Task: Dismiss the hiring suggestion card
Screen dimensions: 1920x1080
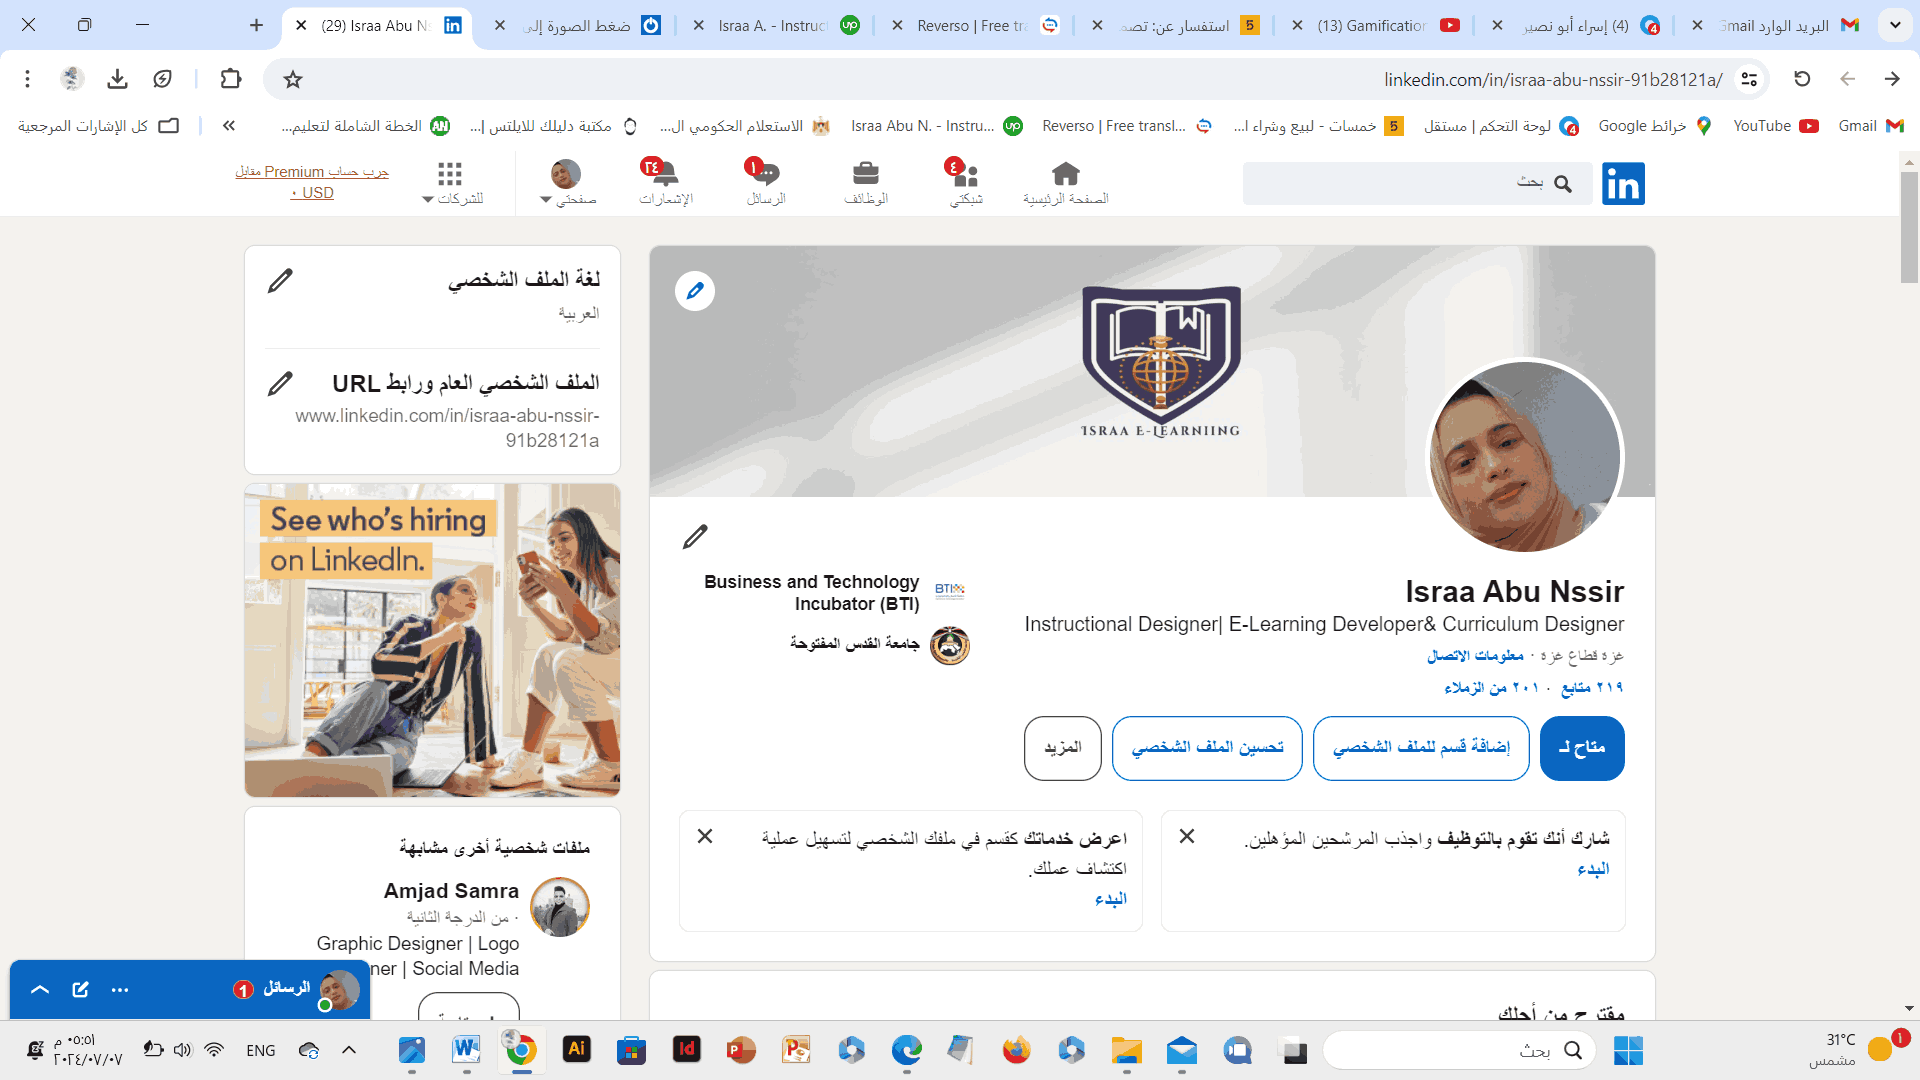Action: 1187,836
